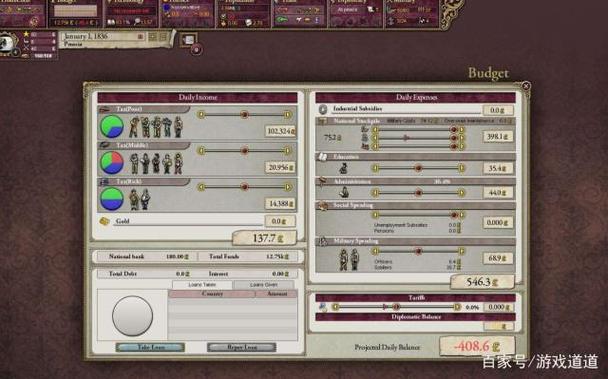This screenshot has height=379, width=608.
Task: Click the Take Loan button
Action: [150, 347]
